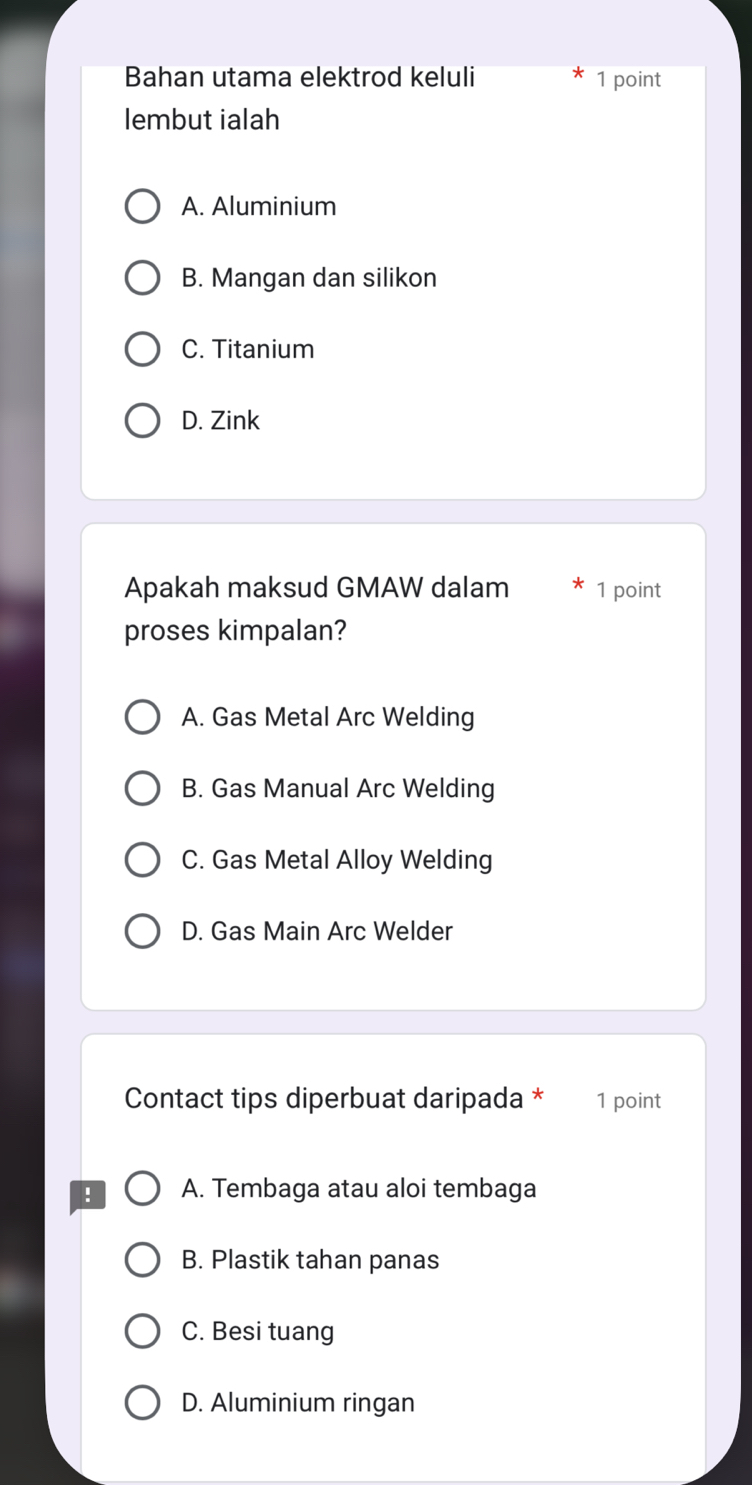Select B. Plastik tahan panas option
752x1485 pixels.
142,1260
